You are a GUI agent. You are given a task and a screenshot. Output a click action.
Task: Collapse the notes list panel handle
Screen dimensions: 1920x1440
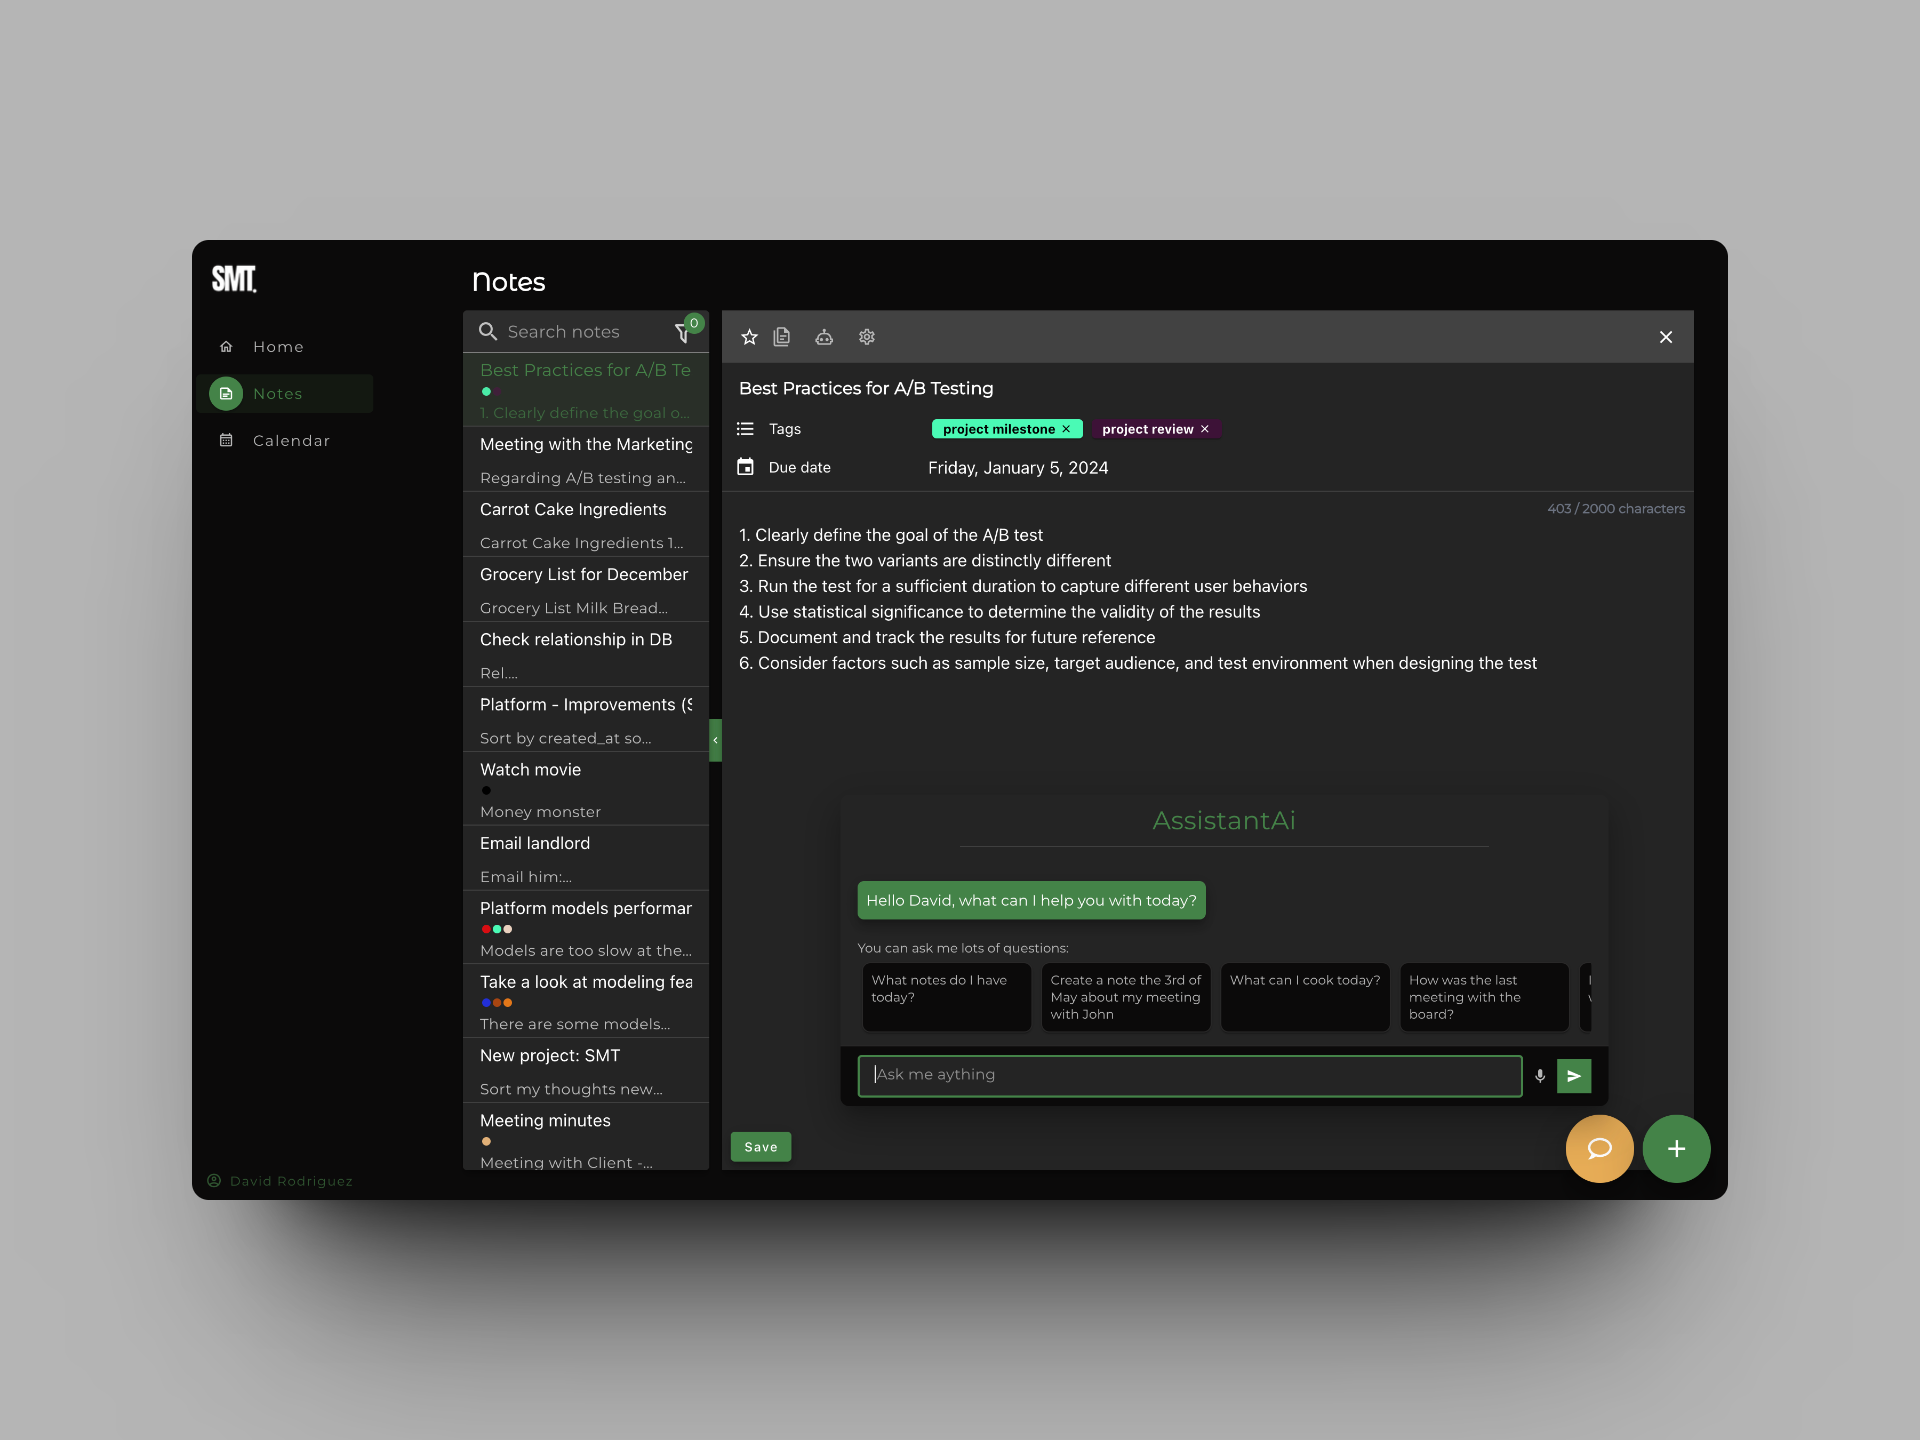[x=715, y=740]
